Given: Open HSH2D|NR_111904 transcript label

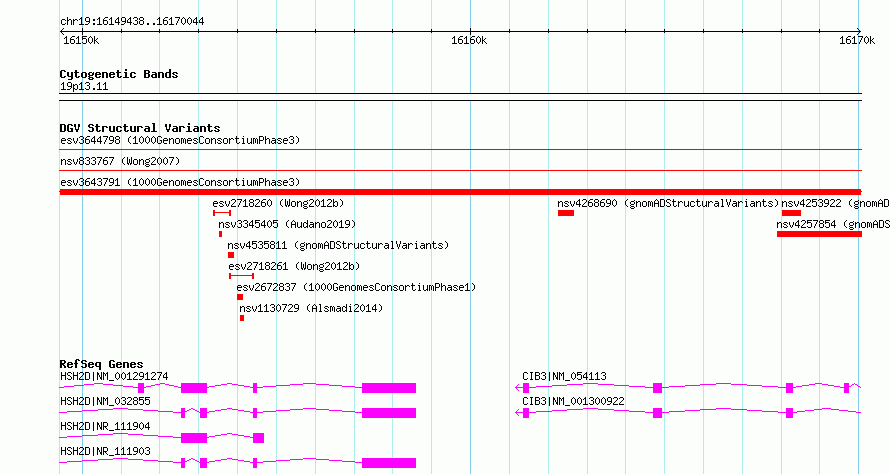Looking at the screenshot, I should 106,426.
